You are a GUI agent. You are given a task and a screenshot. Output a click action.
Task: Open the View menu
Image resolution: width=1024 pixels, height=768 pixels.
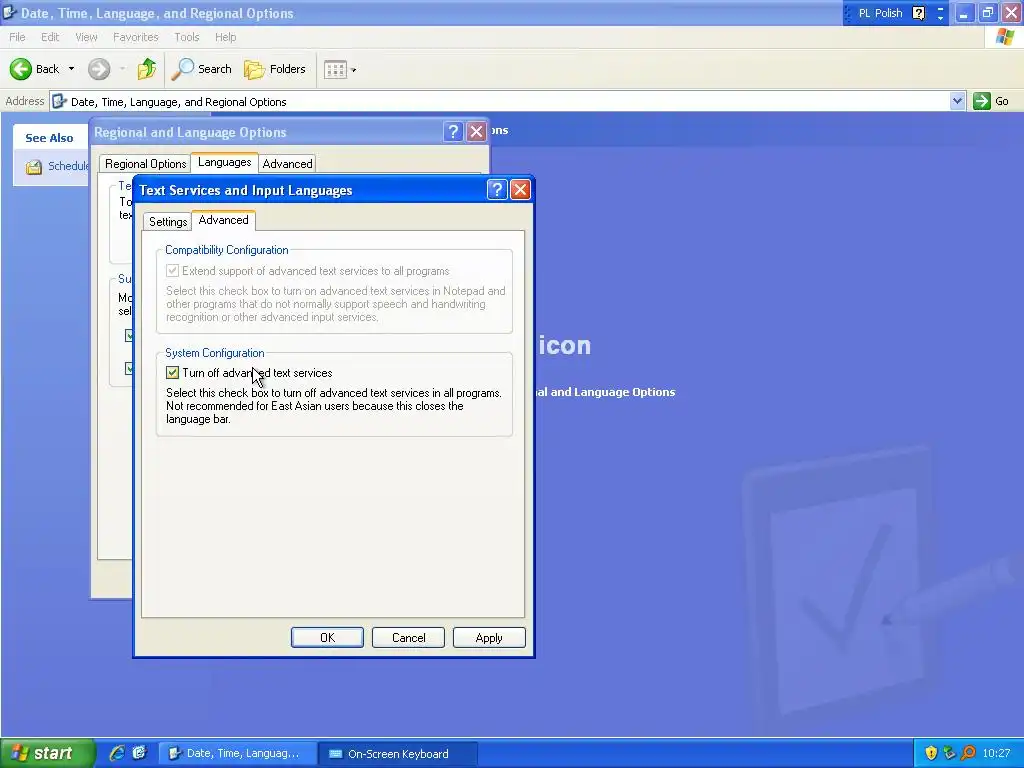(86, 37)
